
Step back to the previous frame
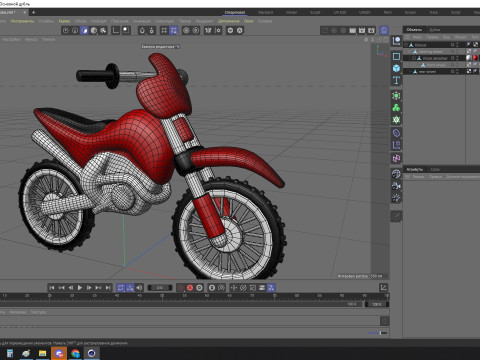(70, 288)
